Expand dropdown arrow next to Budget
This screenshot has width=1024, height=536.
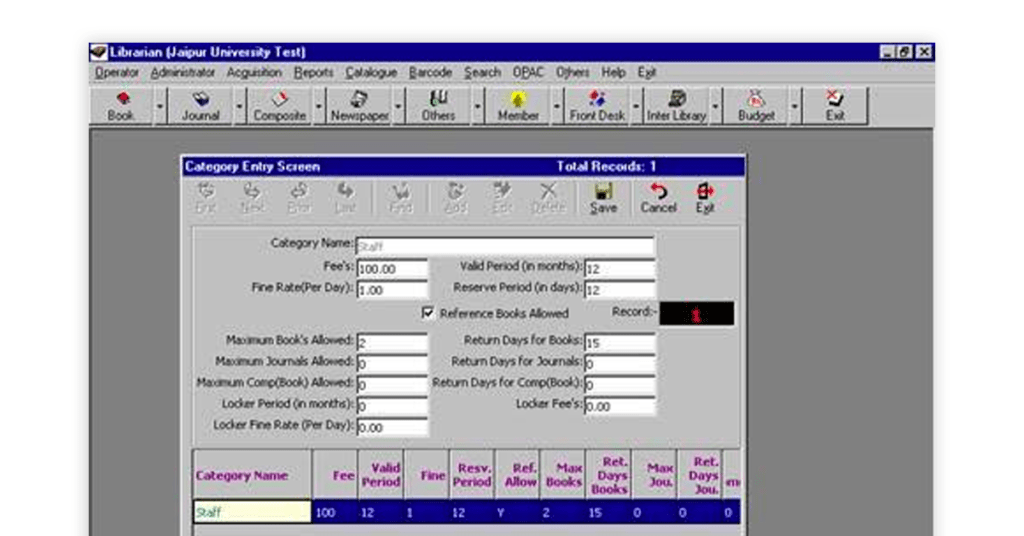click(x=795, y=106)
